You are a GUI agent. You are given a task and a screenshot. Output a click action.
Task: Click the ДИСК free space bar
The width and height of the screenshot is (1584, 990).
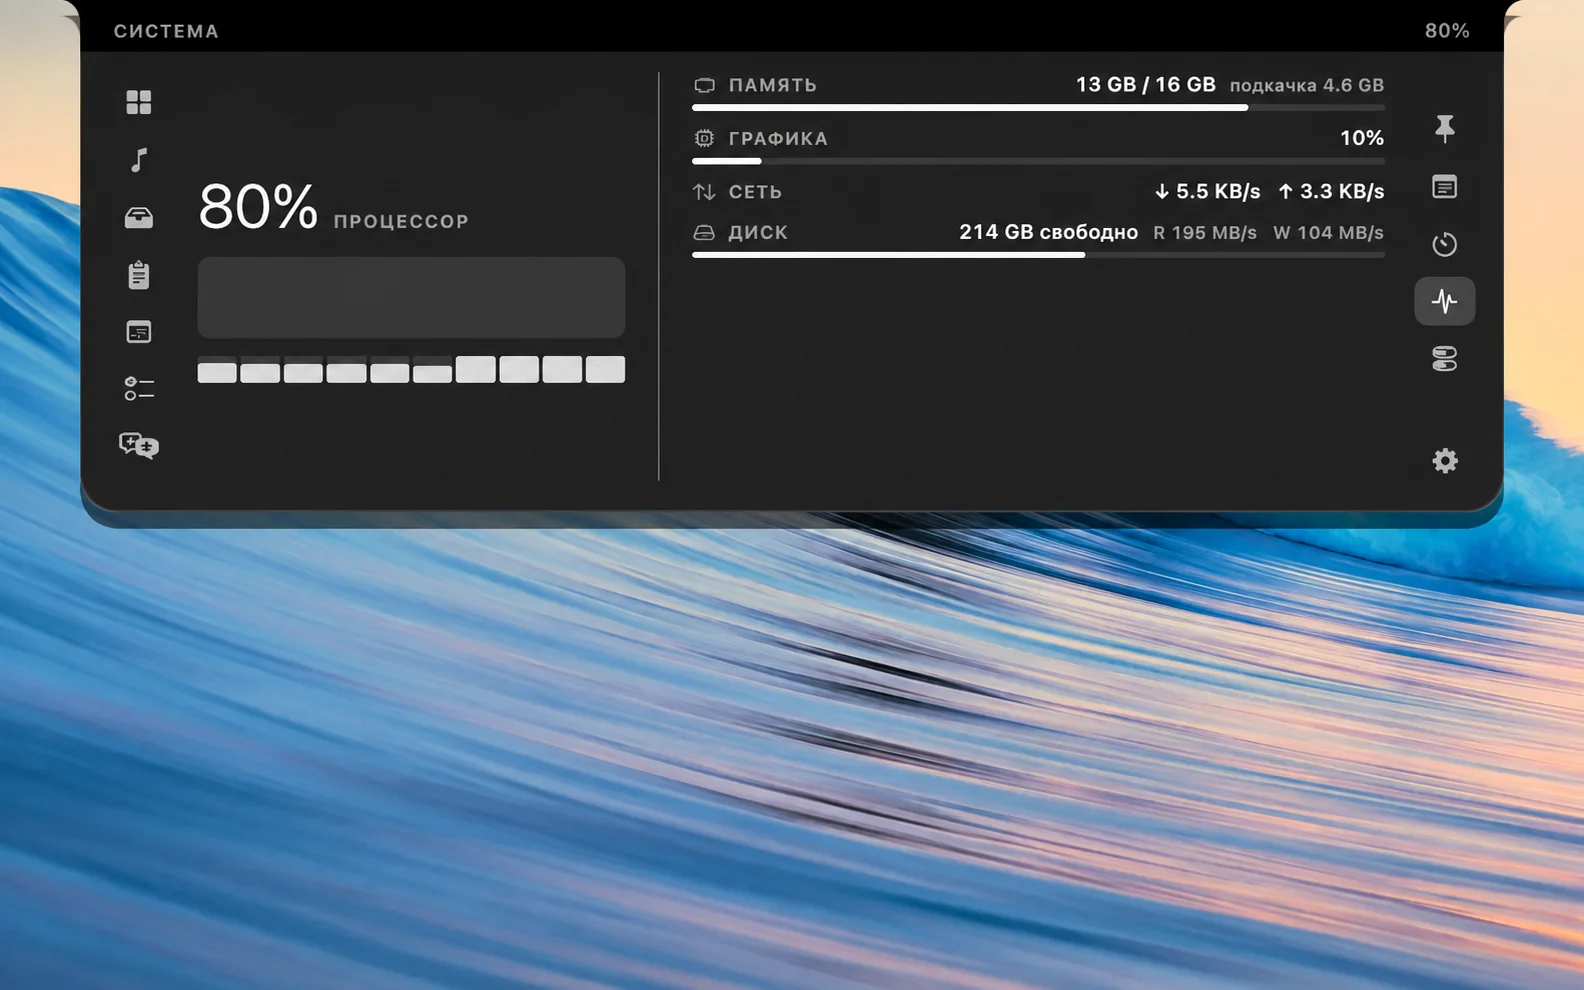click(1038, 255)
